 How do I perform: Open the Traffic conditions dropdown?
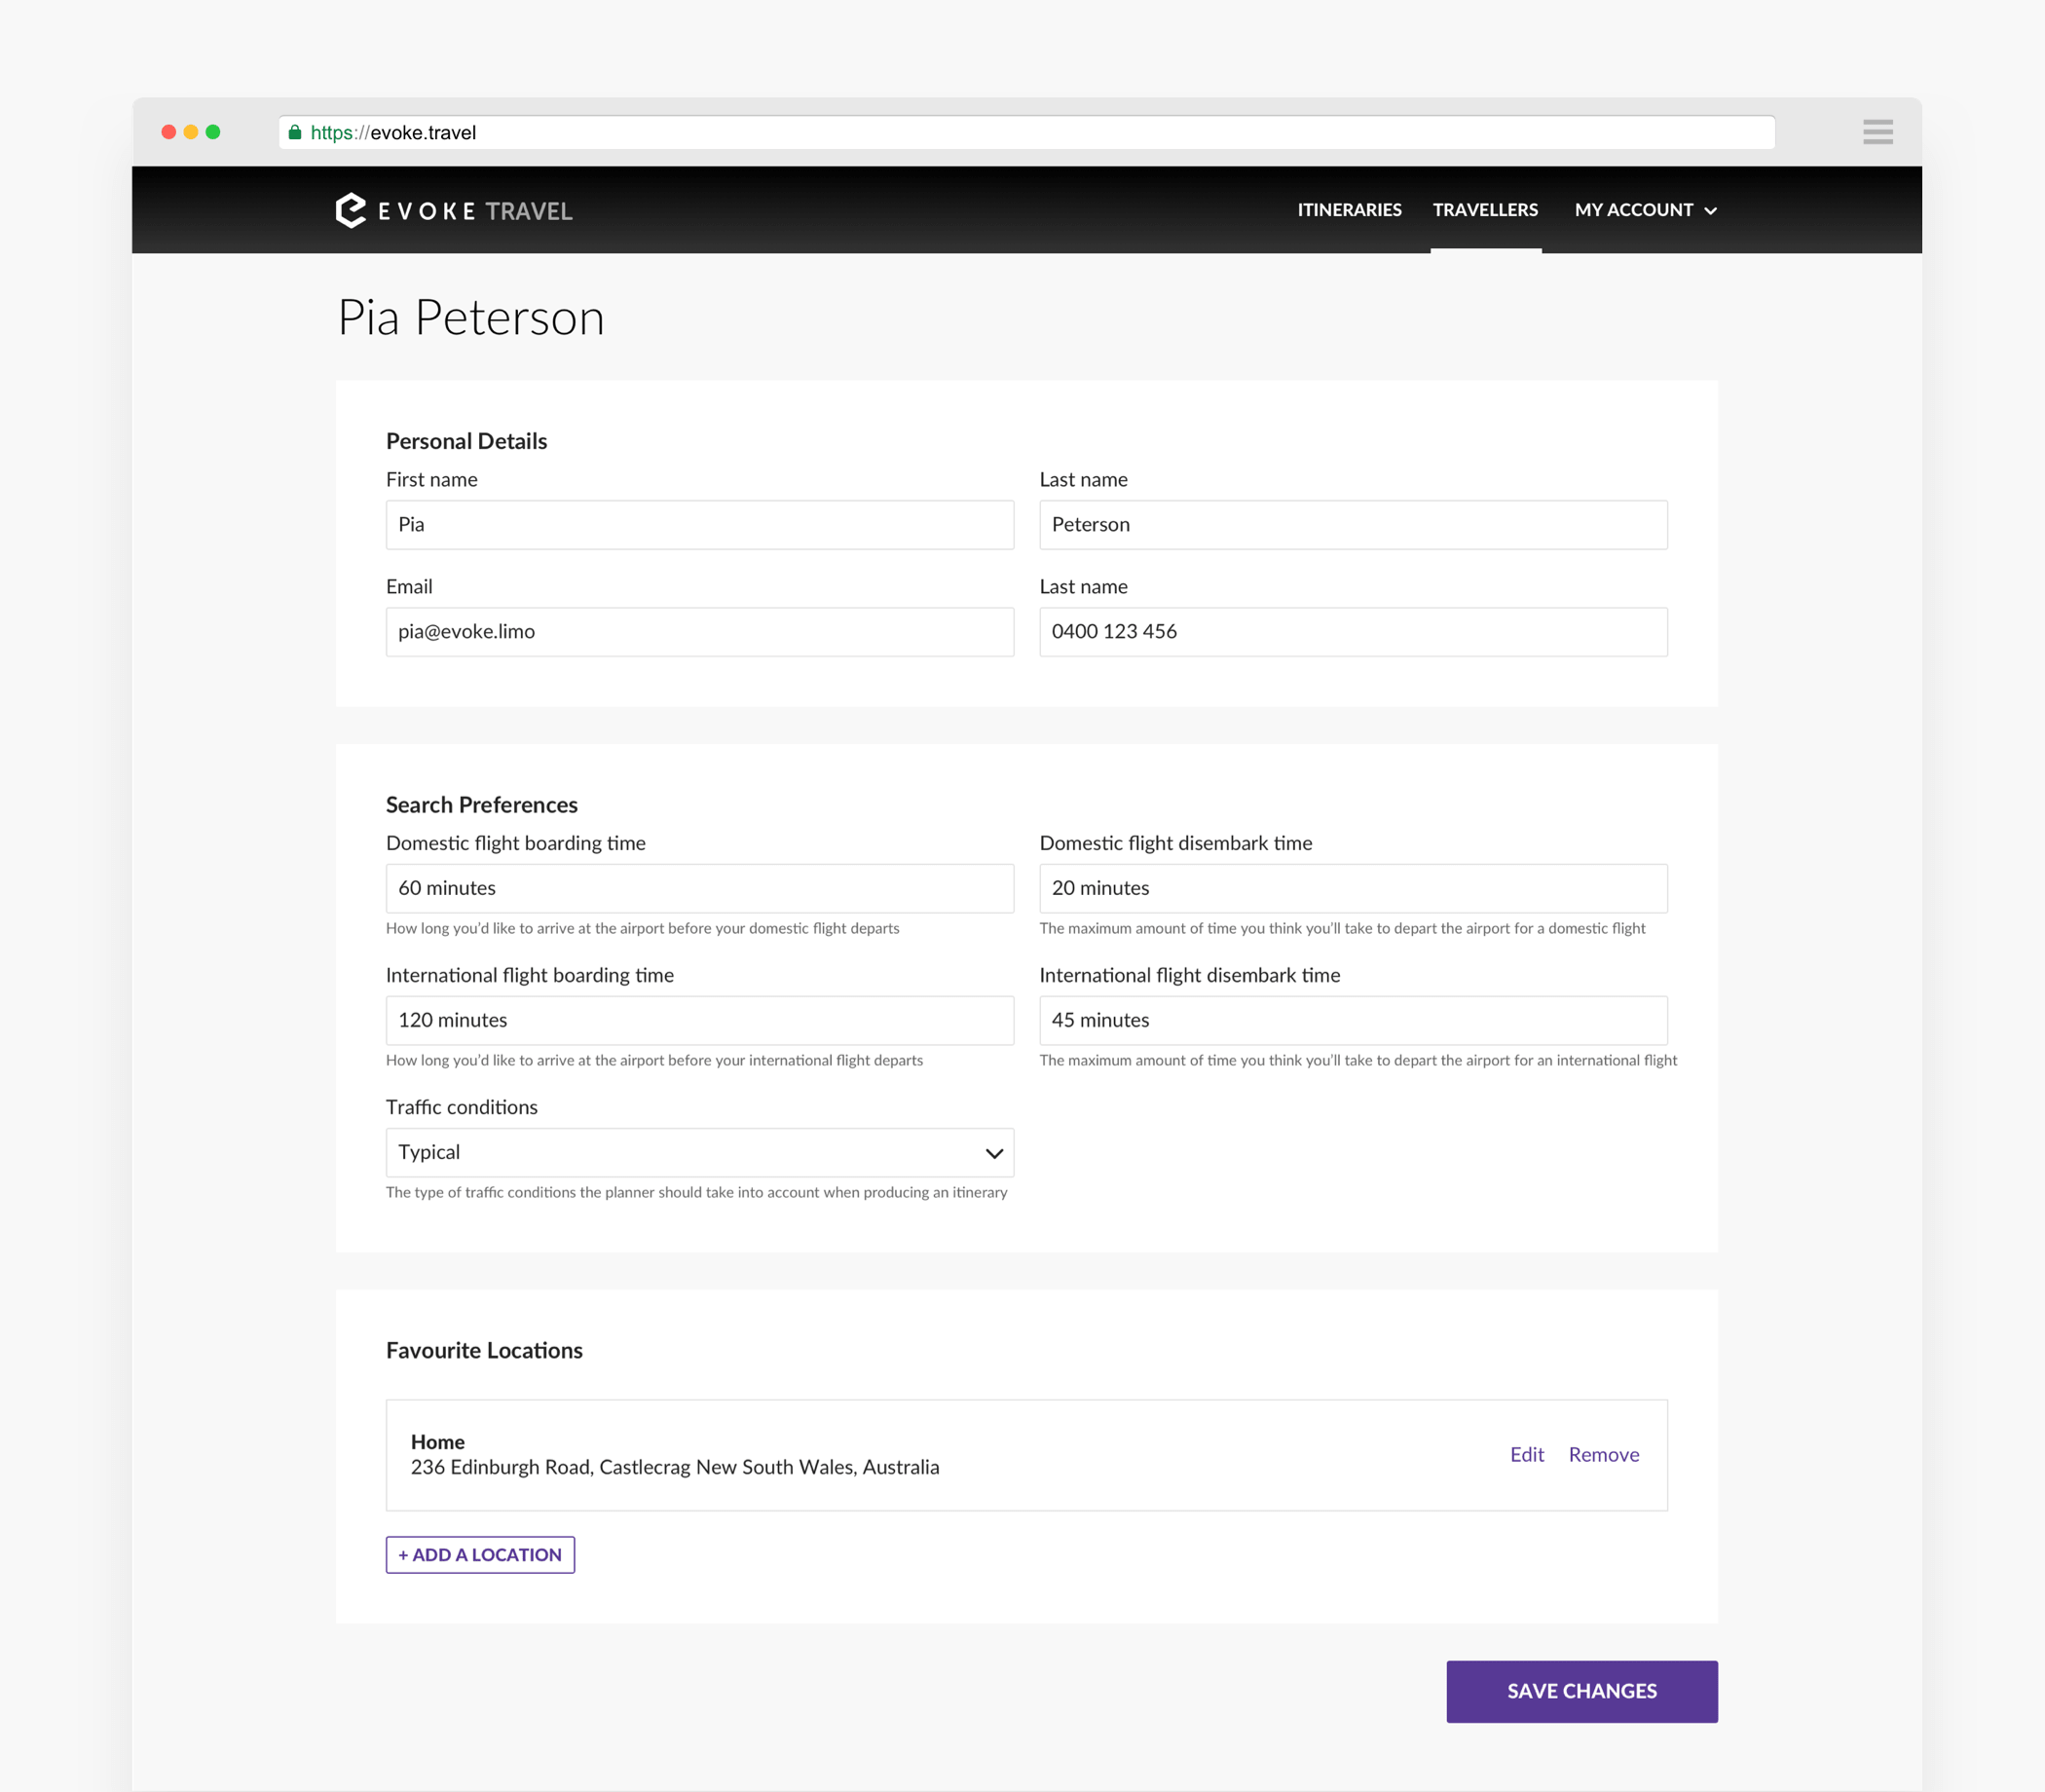click(699, 1152)
